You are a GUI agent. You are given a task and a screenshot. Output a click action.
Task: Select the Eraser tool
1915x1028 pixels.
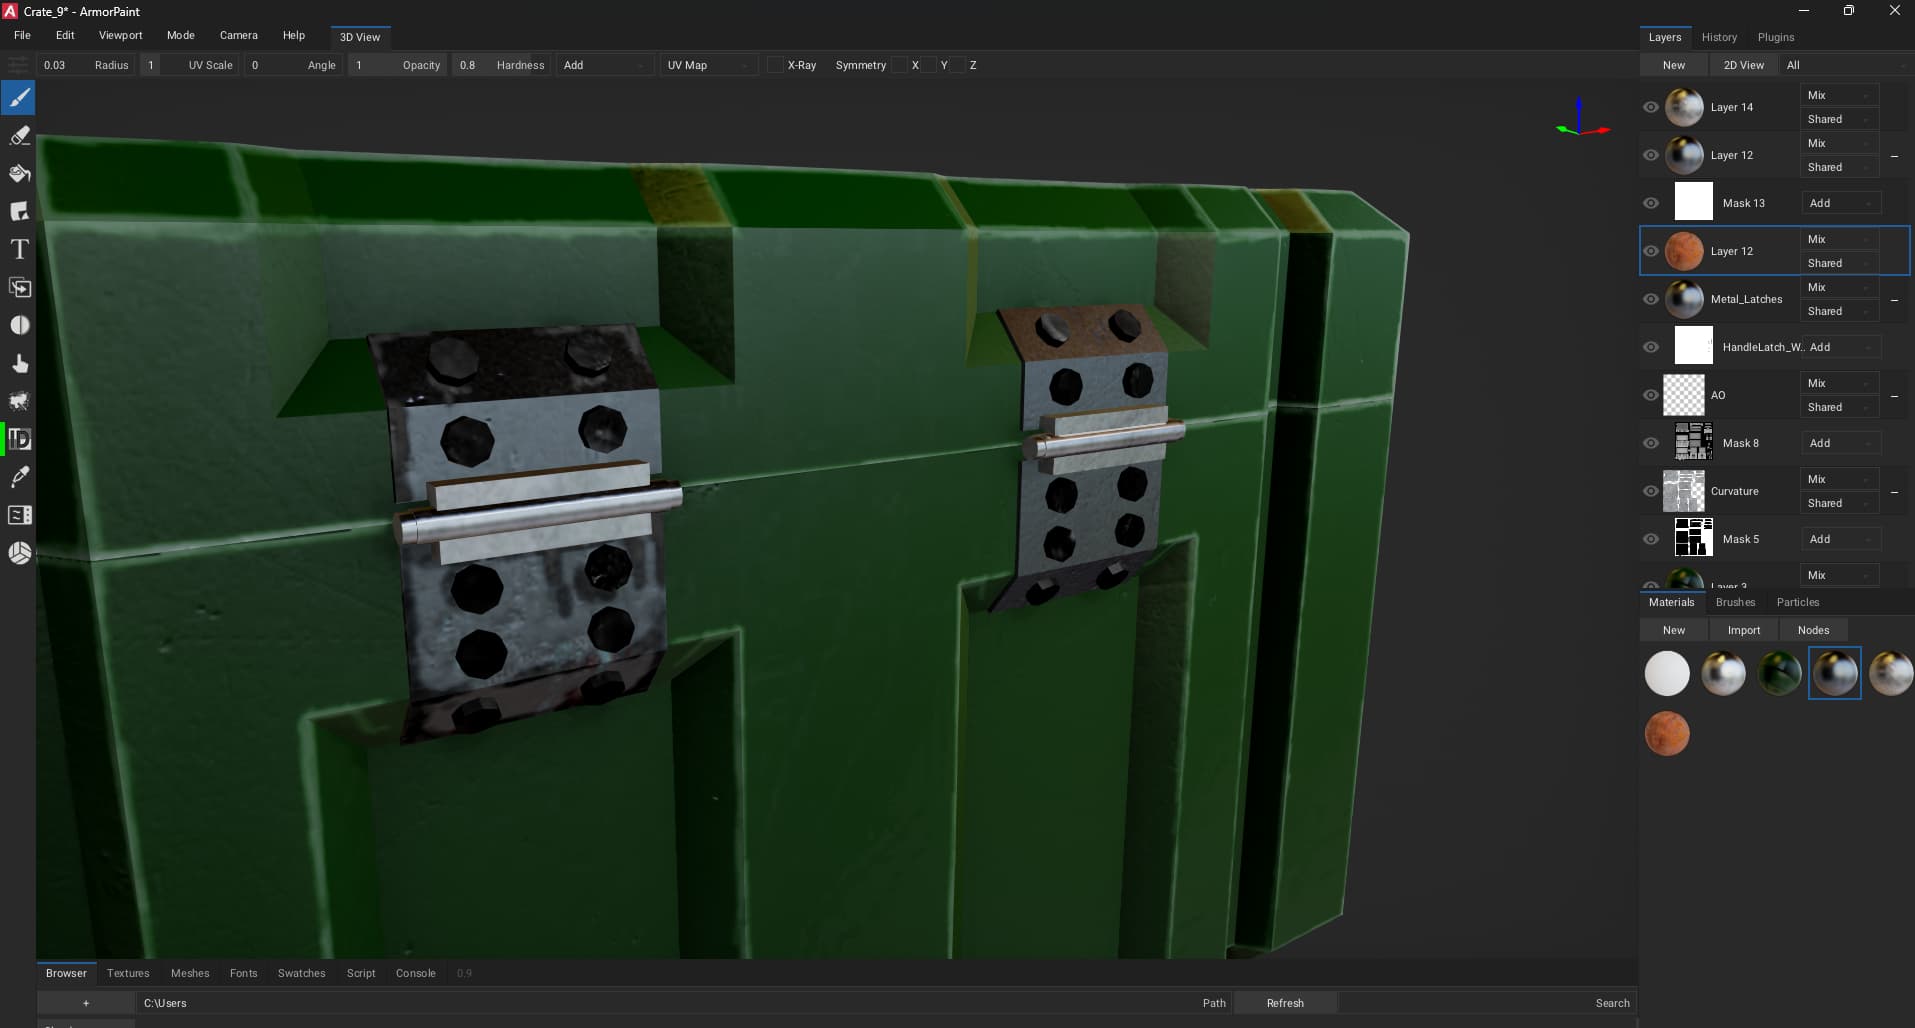19,136
